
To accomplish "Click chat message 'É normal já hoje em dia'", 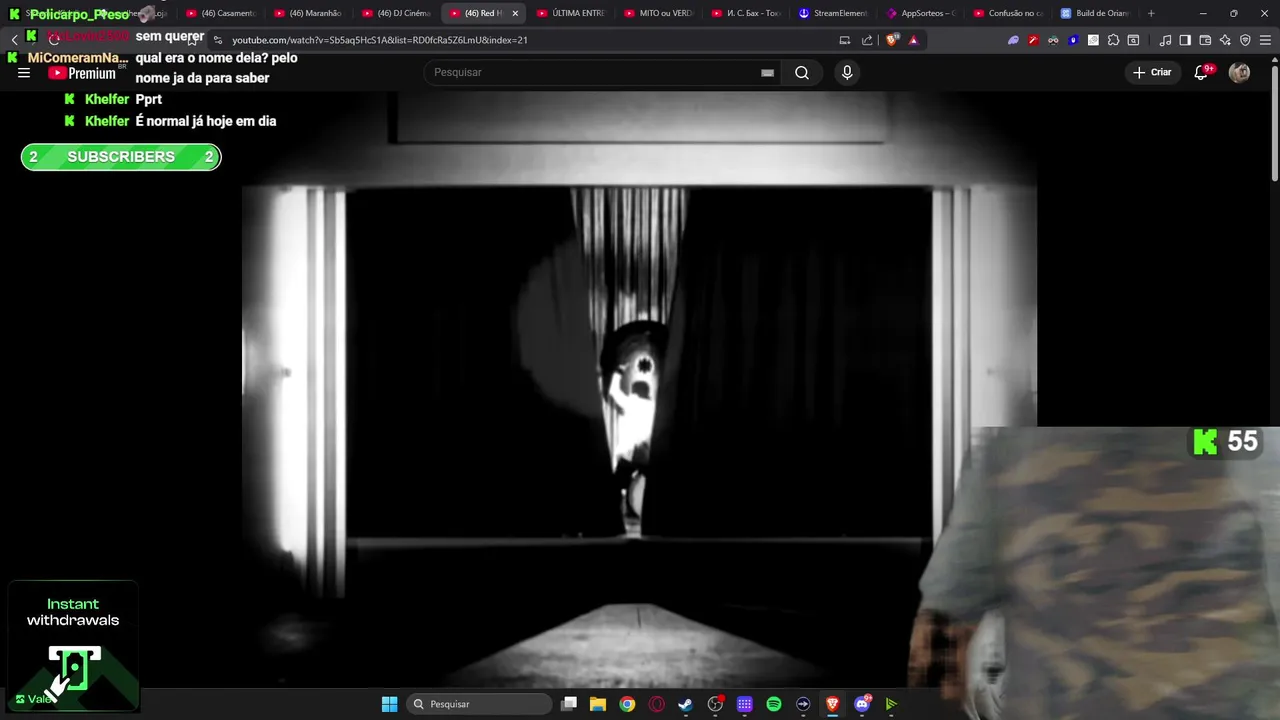I will [x=205, y=121].
